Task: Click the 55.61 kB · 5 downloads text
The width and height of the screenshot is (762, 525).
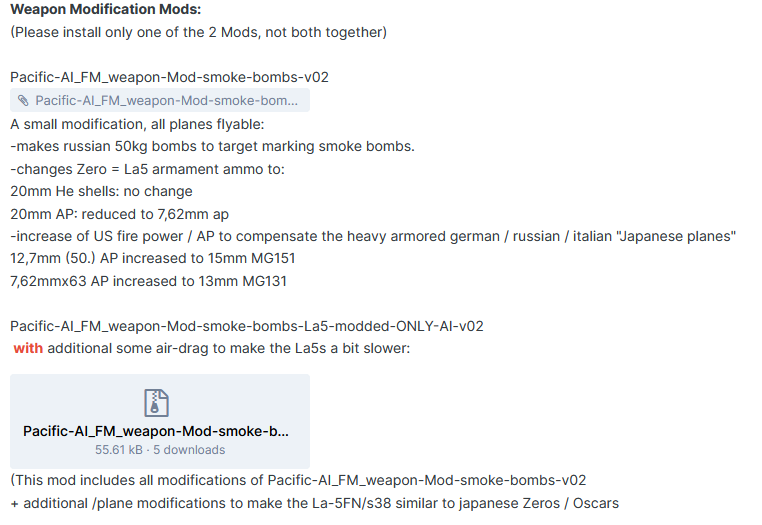Action: [x=160, y=450]
